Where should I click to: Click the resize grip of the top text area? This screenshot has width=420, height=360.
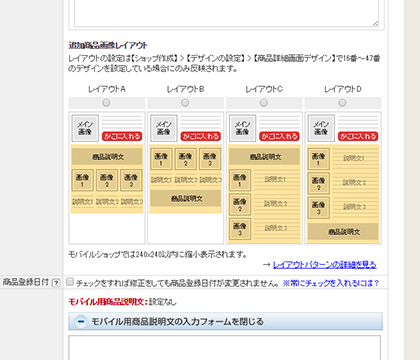(375, 23)
